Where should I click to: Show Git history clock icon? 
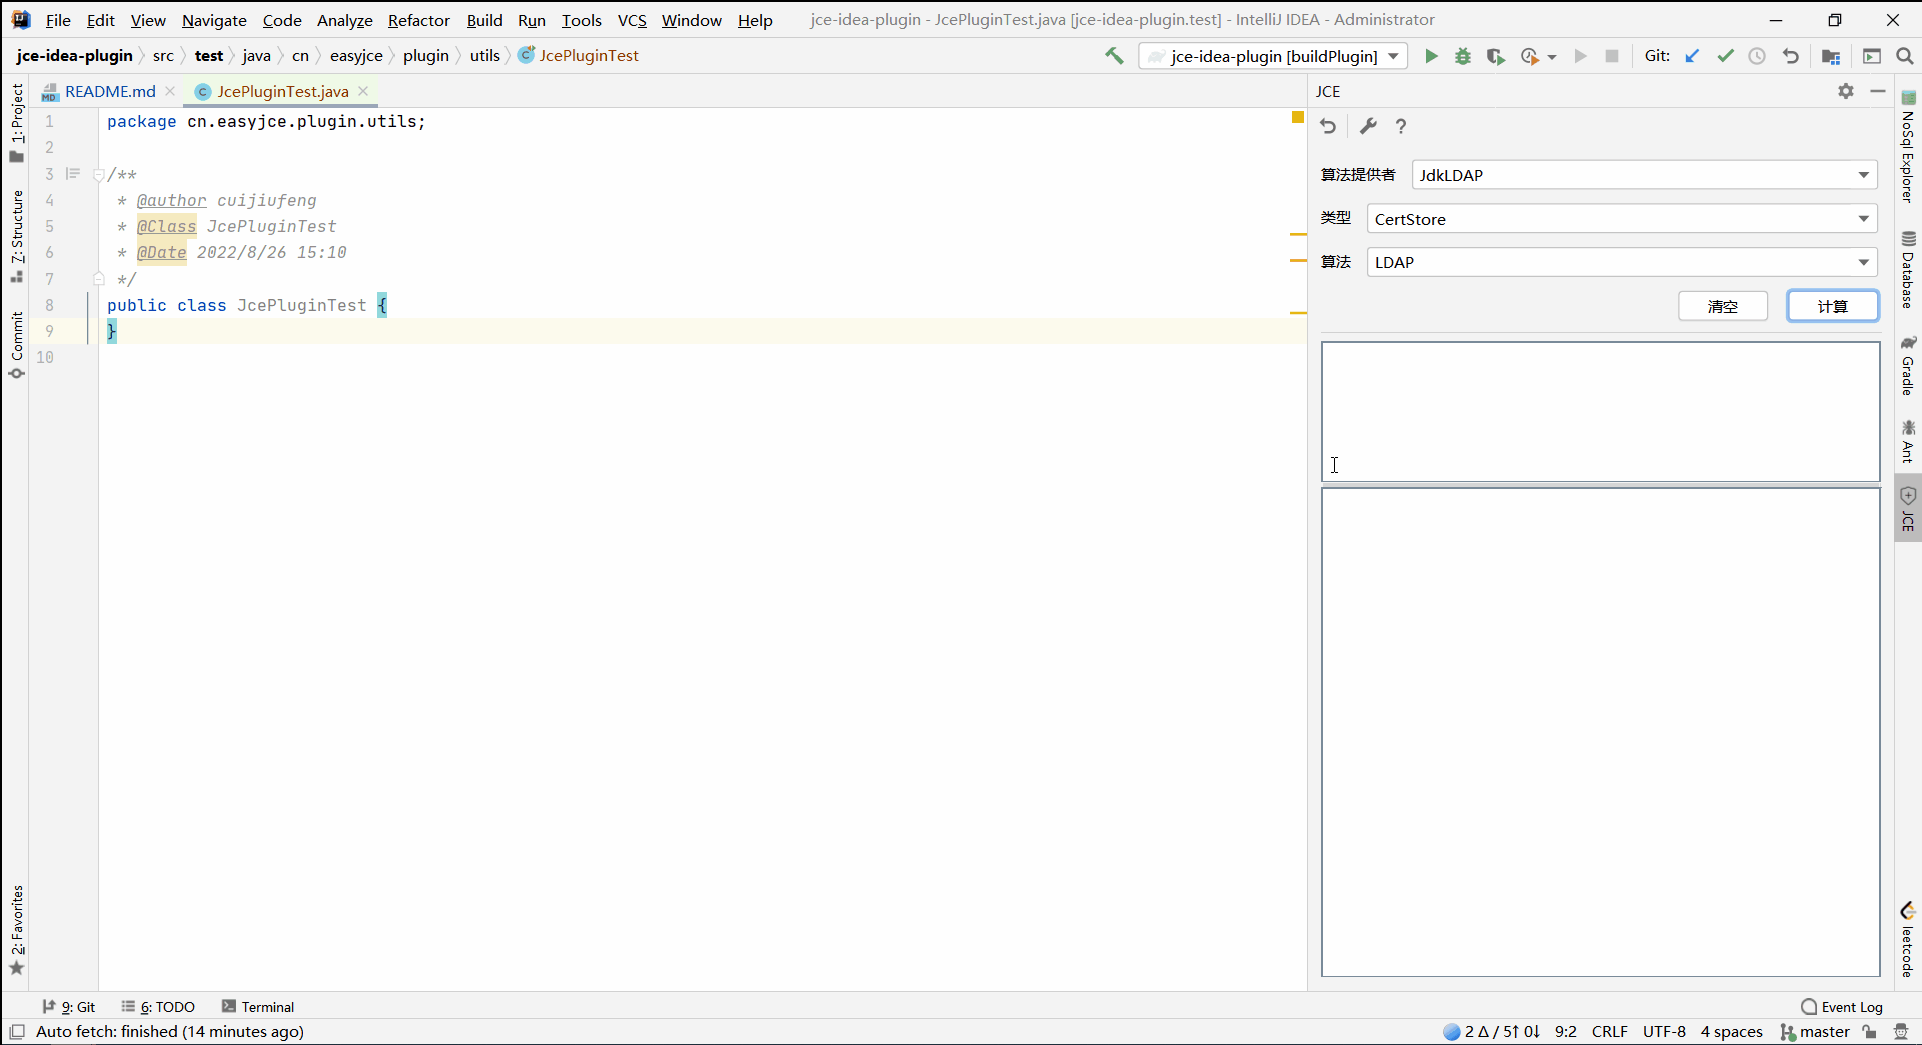(x=1757, y=56)
